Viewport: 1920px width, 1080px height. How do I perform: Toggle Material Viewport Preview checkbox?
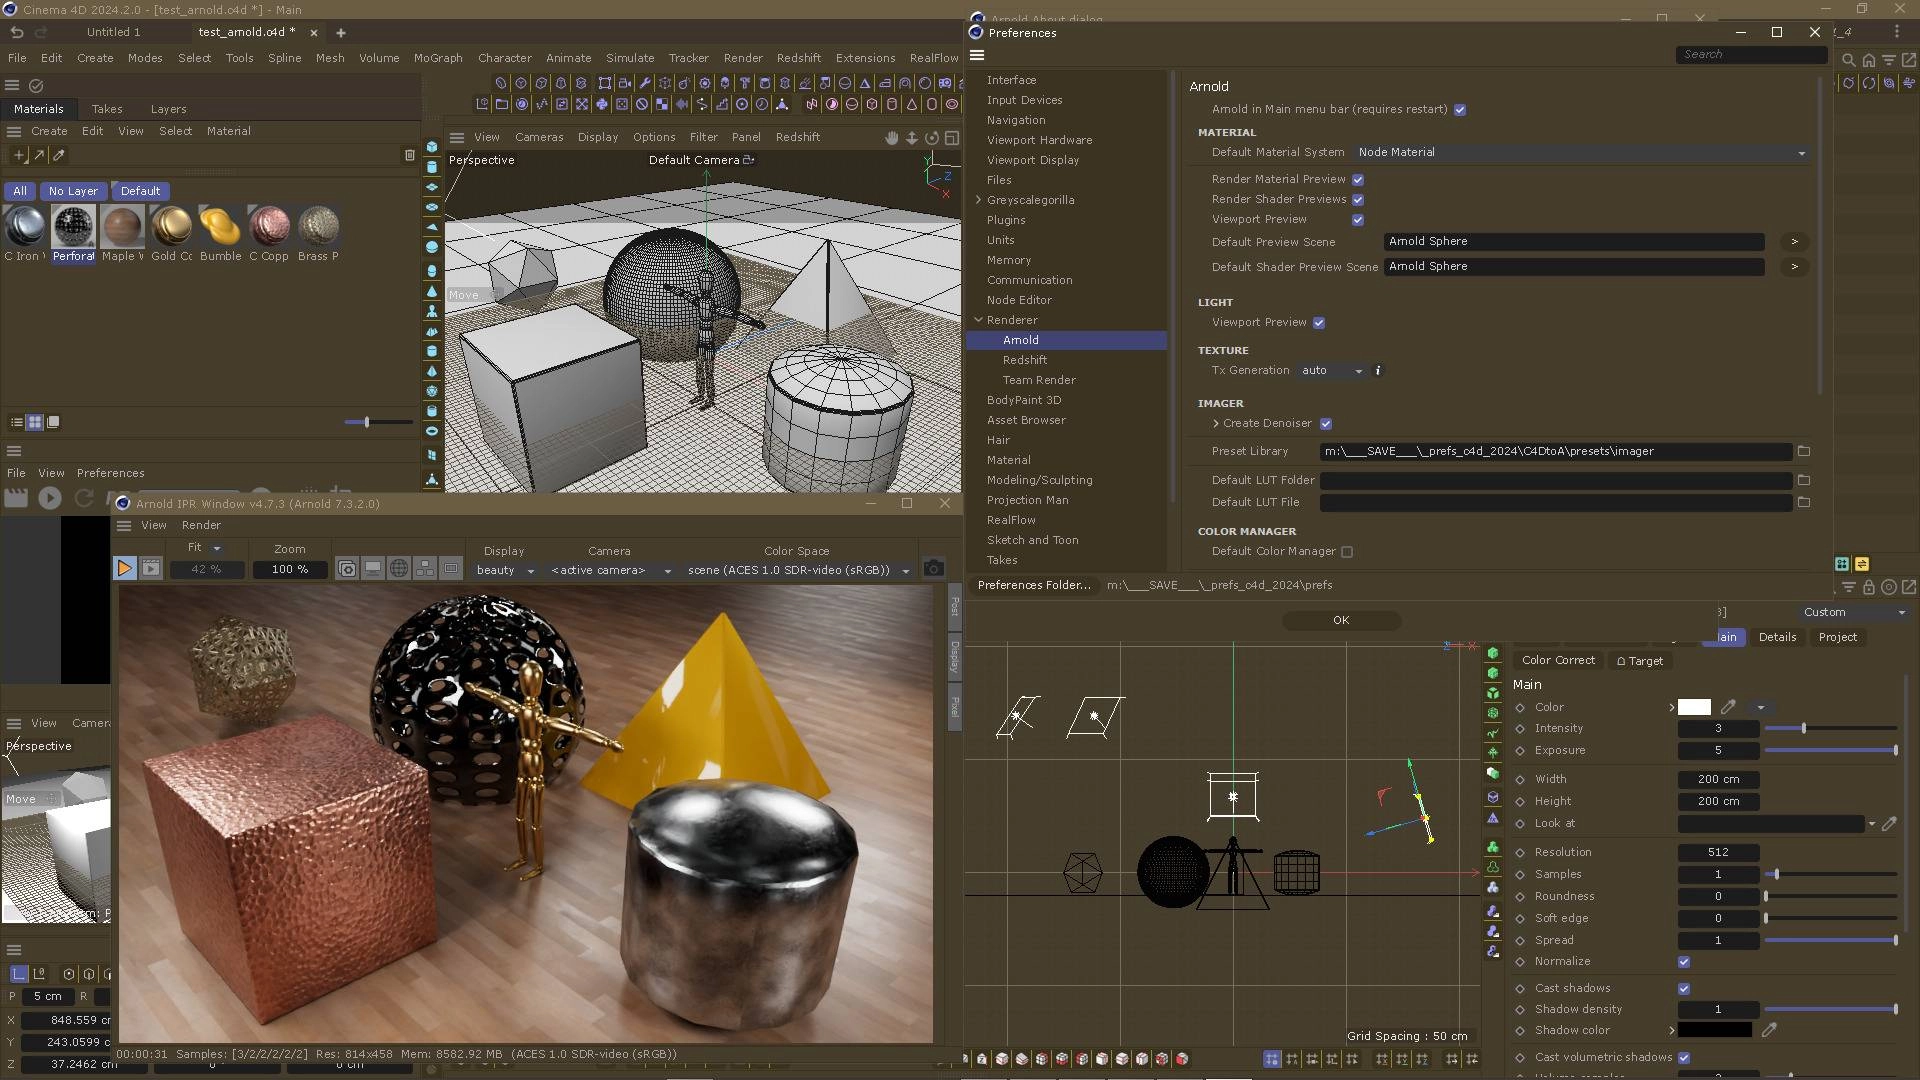[1358, 220]
